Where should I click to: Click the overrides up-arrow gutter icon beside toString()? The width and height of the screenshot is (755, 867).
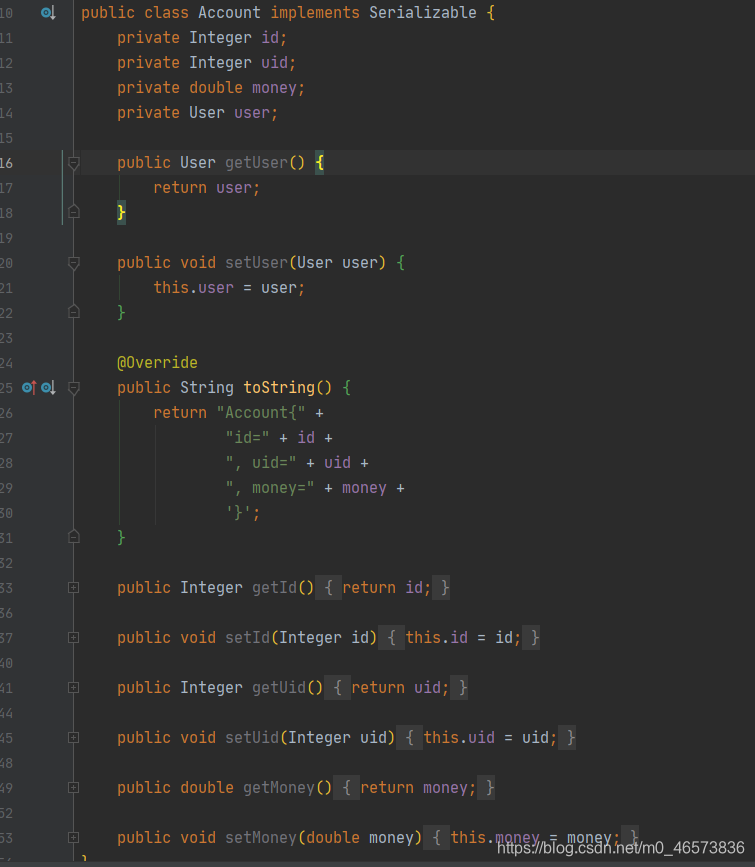click(x=29, y=388)
